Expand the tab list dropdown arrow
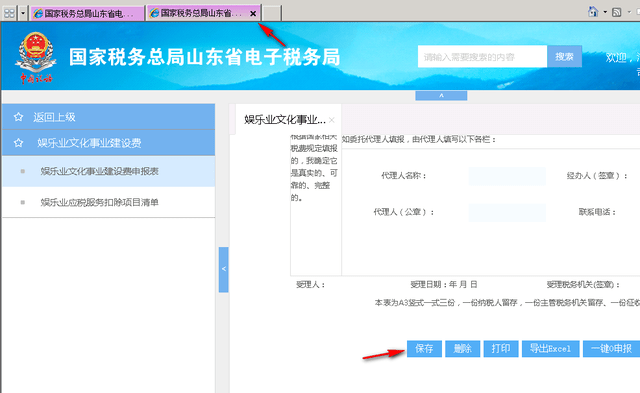 [23, 13]
